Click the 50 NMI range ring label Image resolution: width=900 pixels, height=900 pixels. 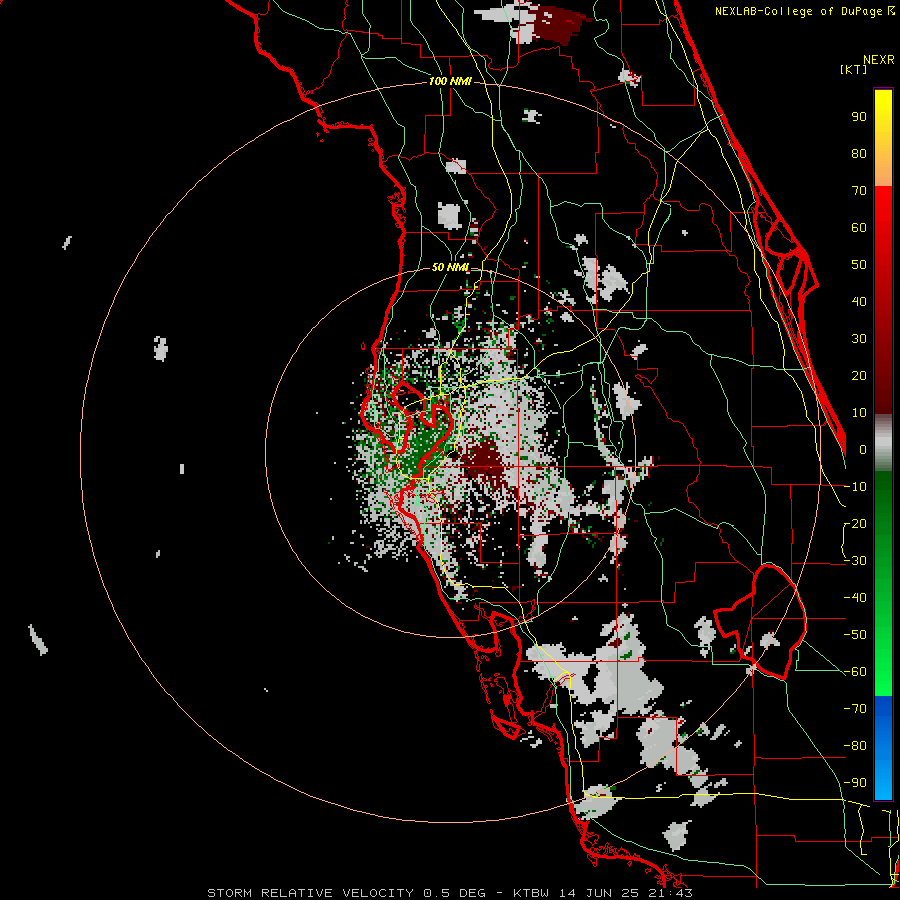(x=450, y=267)
